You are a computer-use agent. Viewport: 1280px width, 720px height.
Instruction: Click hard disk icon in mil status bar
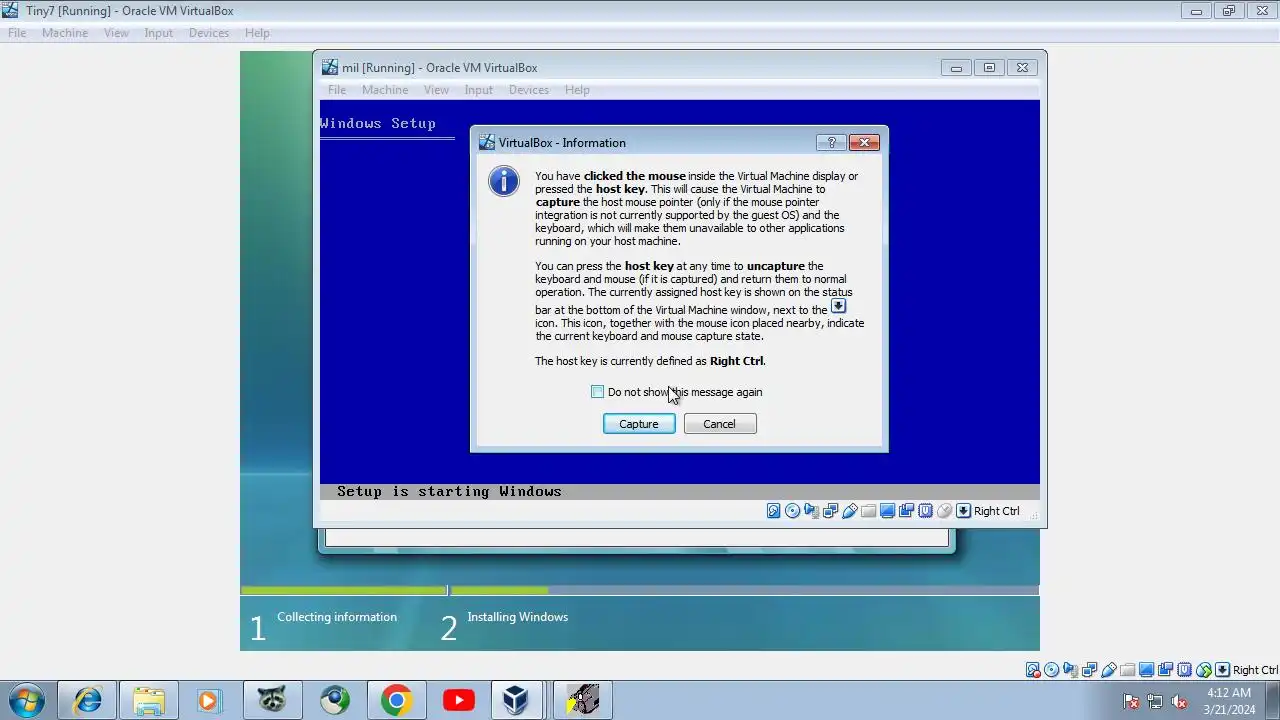pos(774,511)
